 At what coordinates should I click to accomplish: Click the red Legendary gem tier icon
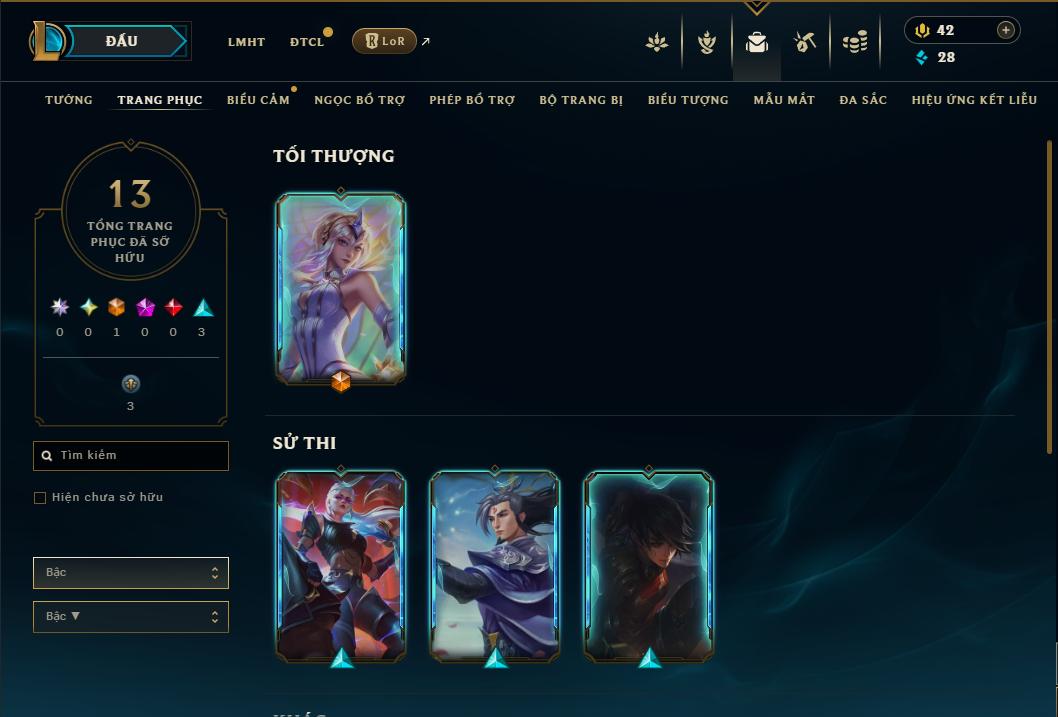point(173,308)
